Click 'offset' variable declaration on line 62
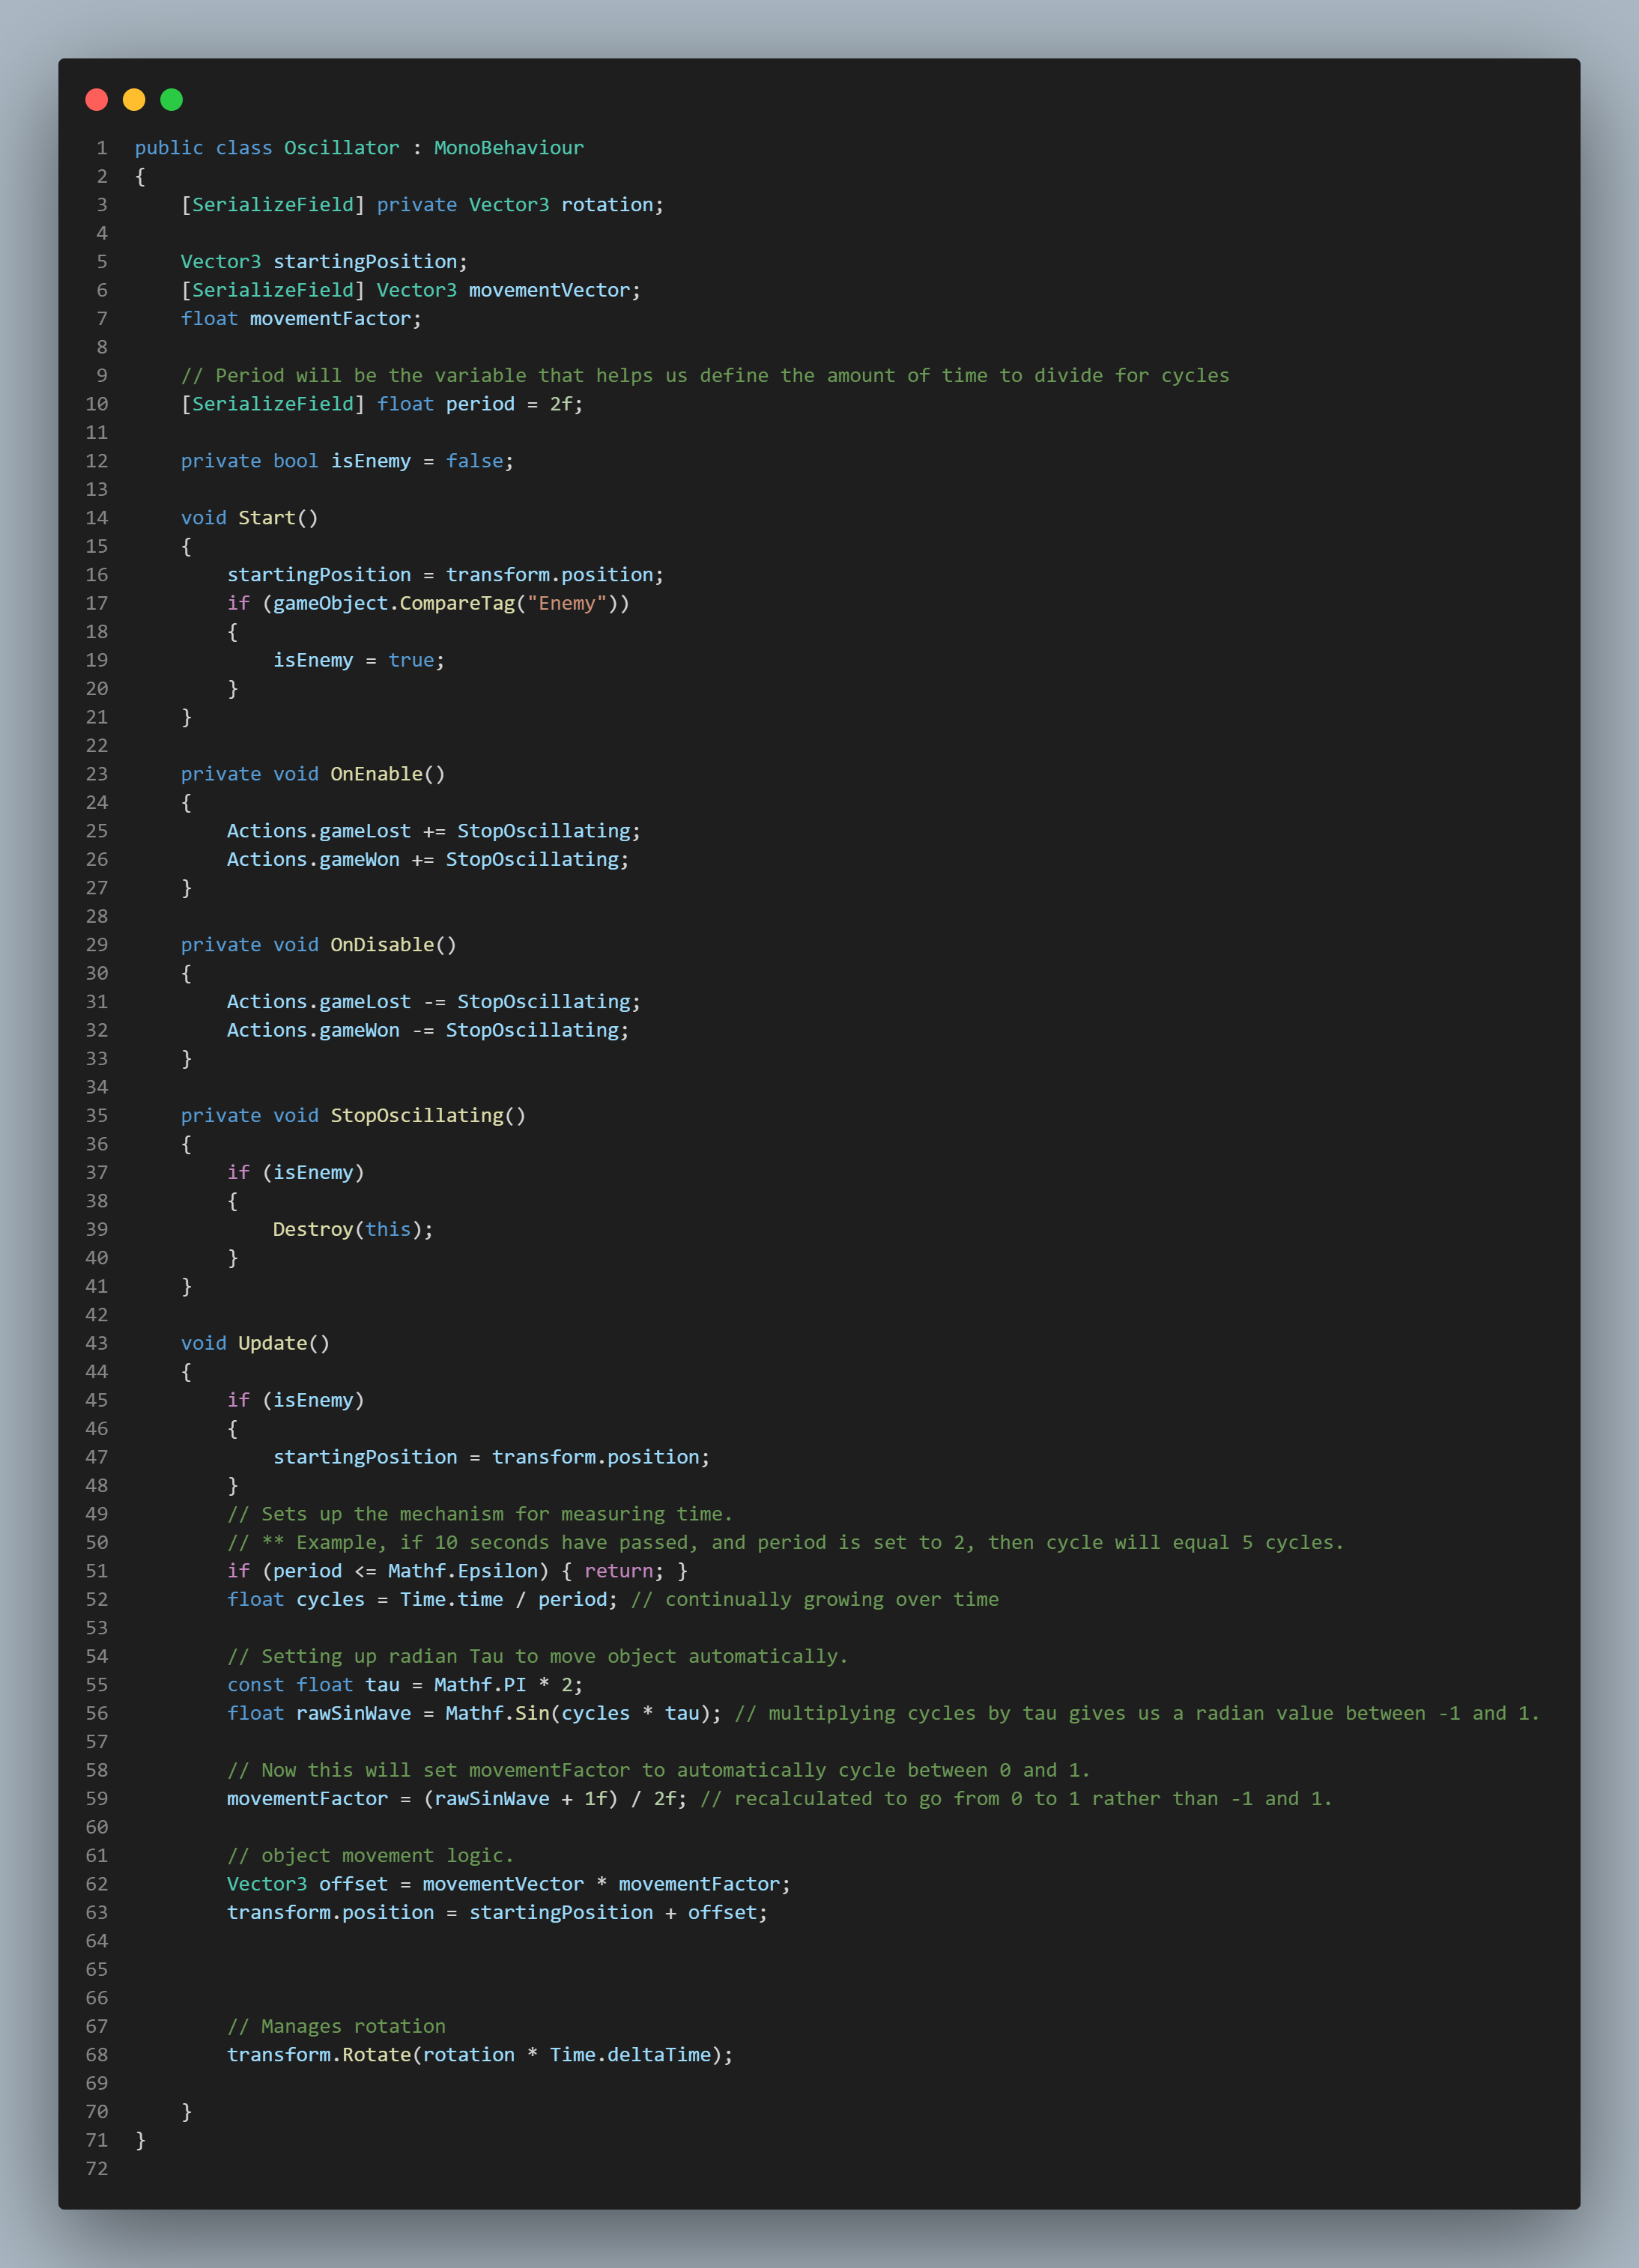 pyautogui.click(x=353, y=1884)
